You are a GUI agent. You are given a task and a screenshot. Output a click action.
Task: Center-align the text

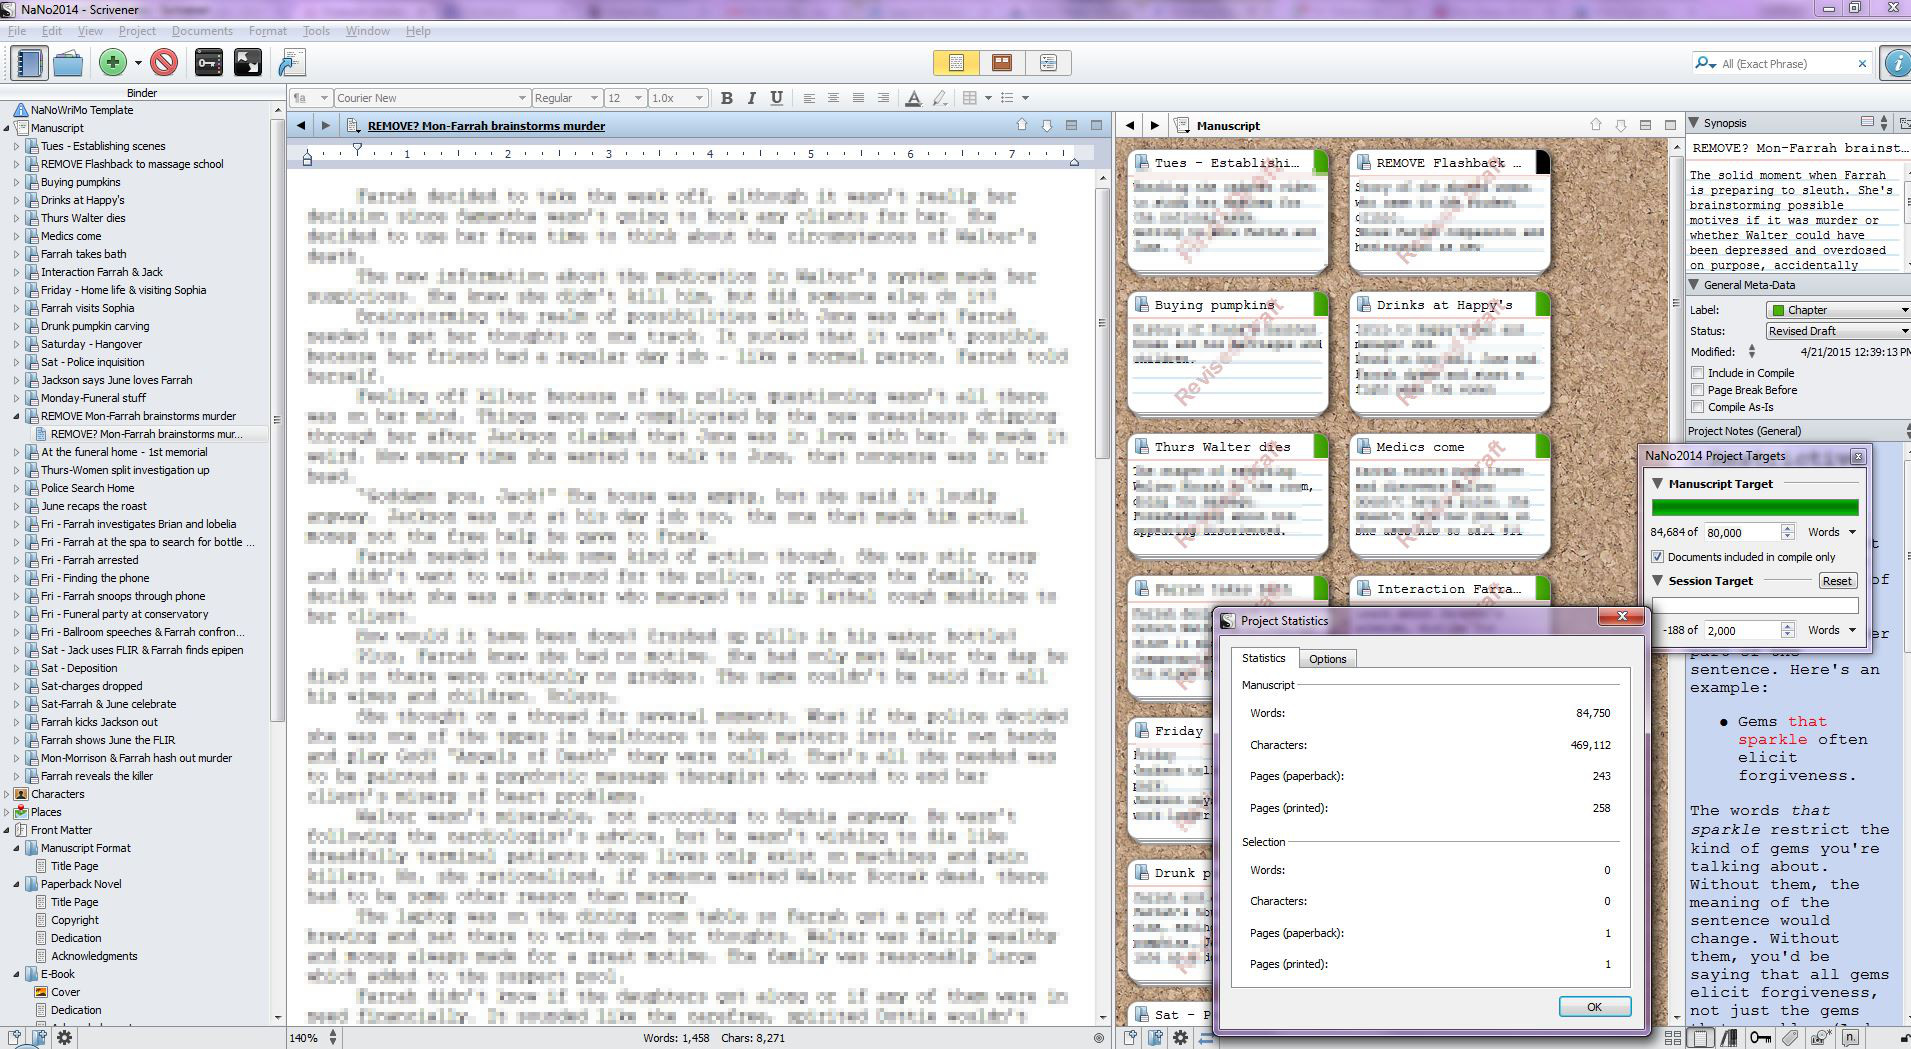click(833, 98)
